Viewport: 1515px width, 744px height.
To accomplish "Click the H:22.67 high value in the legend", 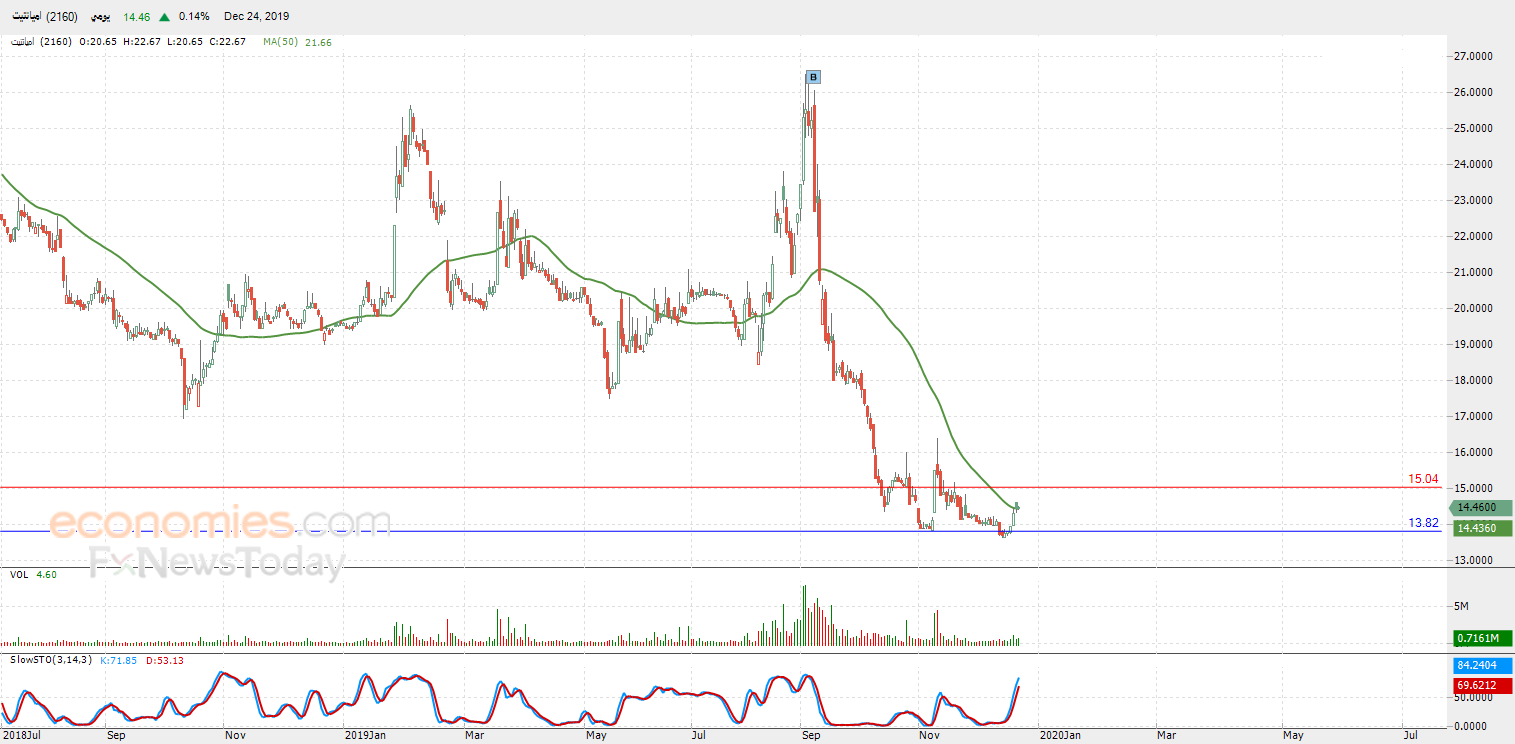I will click(x=142, y=42).
